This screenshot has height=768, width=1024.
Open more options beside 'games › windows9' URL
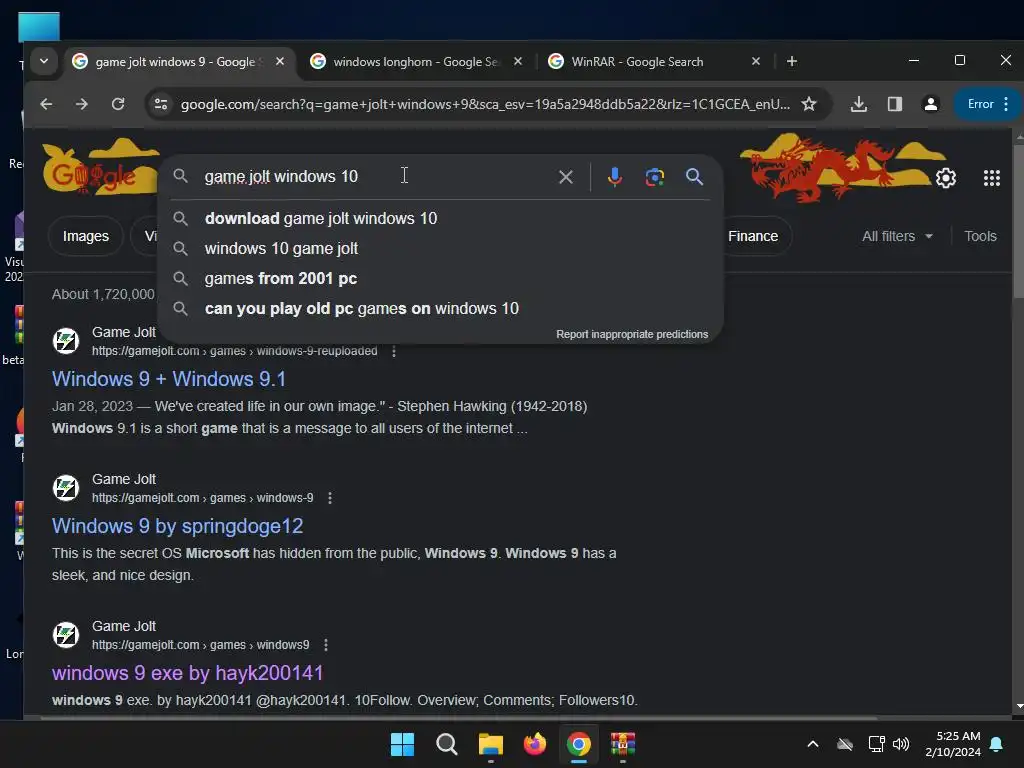point(325,645)
